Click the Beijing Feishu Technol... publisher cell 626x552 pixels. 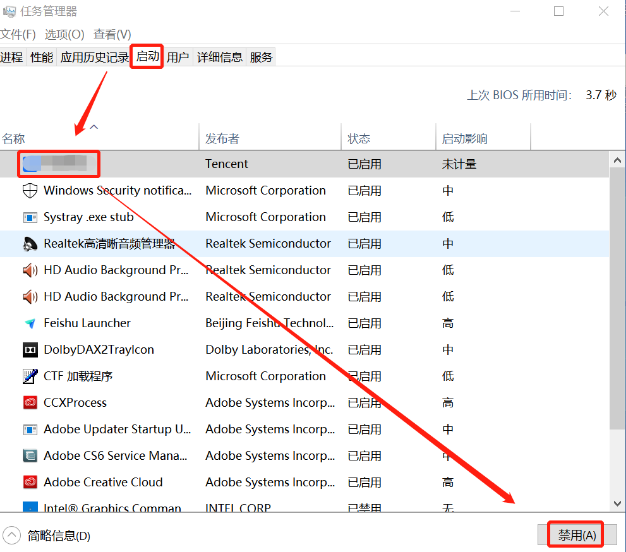point(269,323)
